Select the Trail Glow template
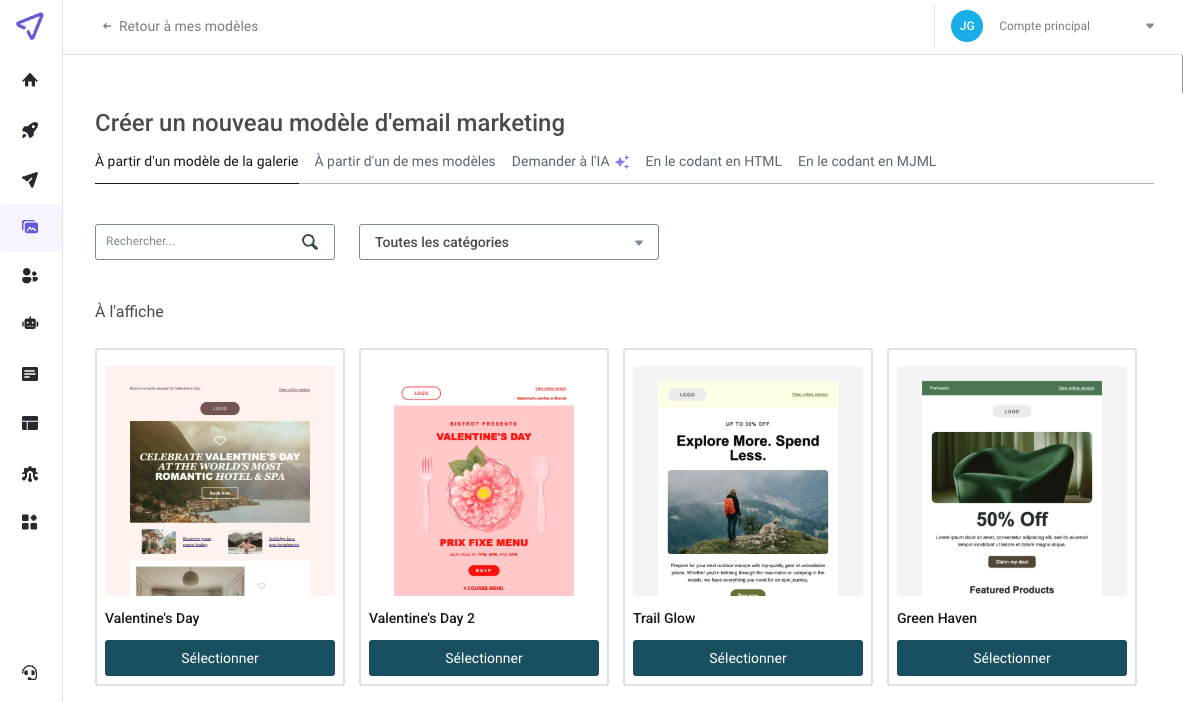The width and height of the screenshot is (1183, 702). 748,658
